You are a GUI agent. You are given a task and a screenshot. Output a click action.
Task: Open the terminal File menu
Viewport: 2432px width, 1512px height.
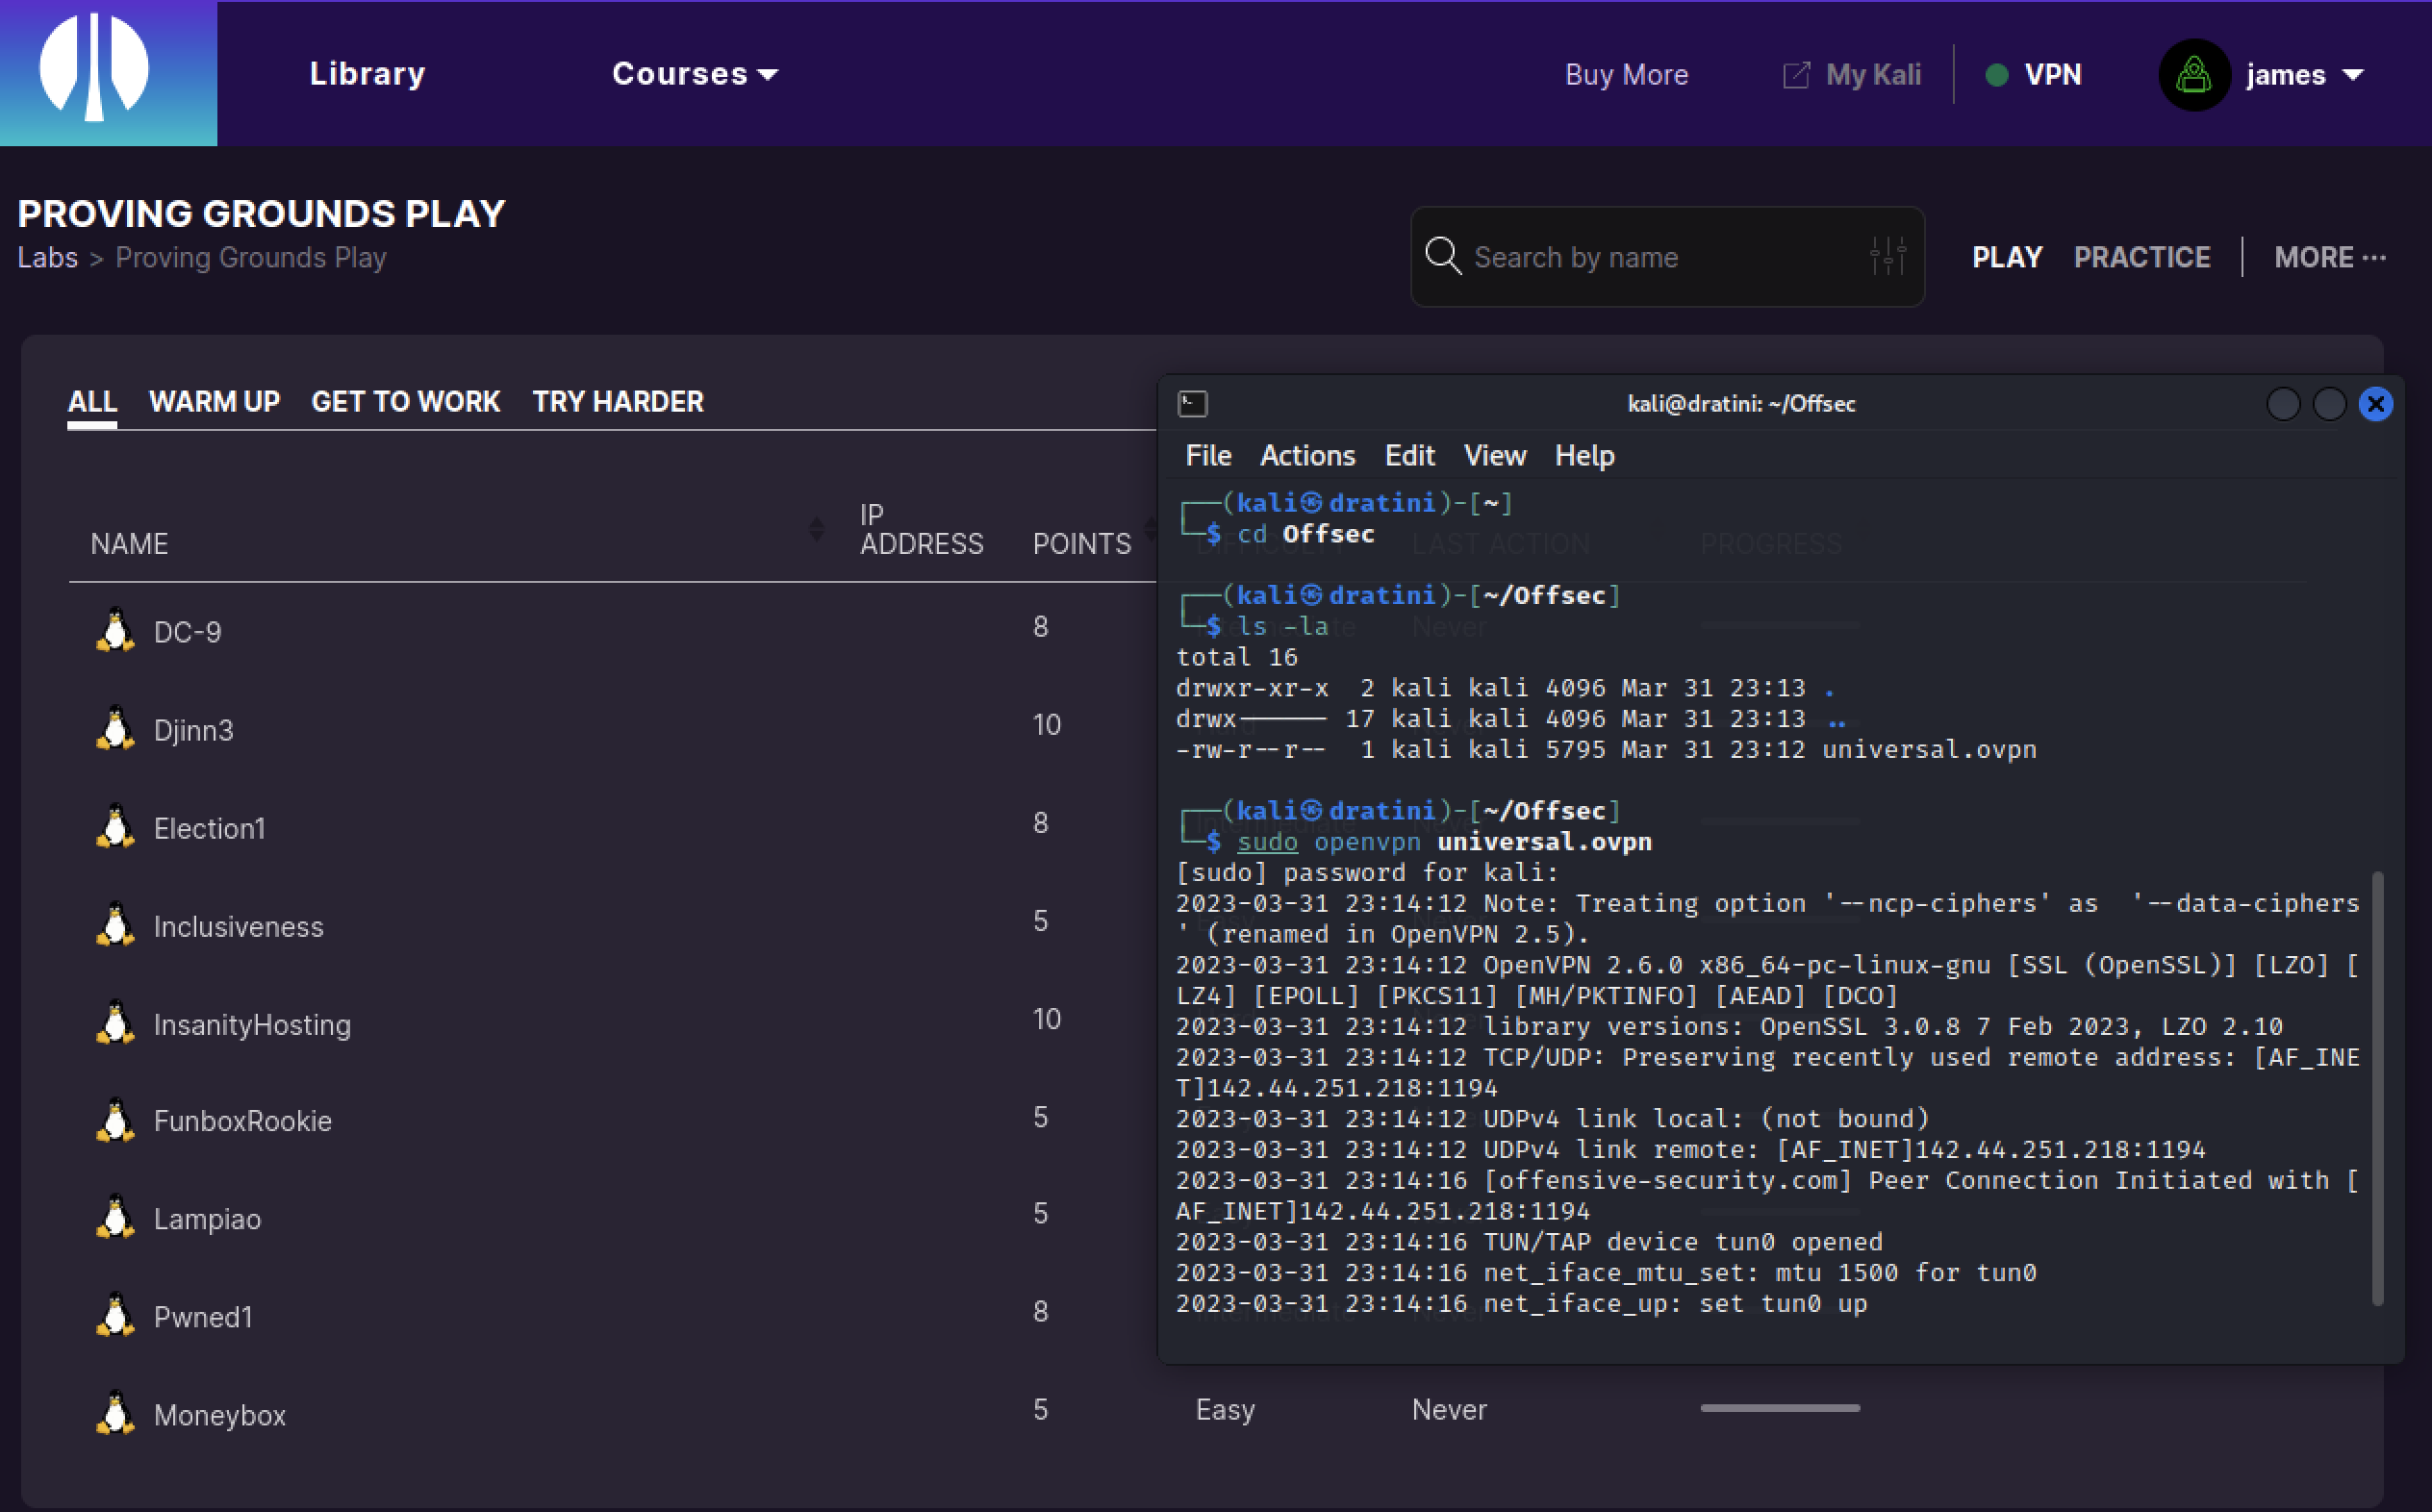1208,456
